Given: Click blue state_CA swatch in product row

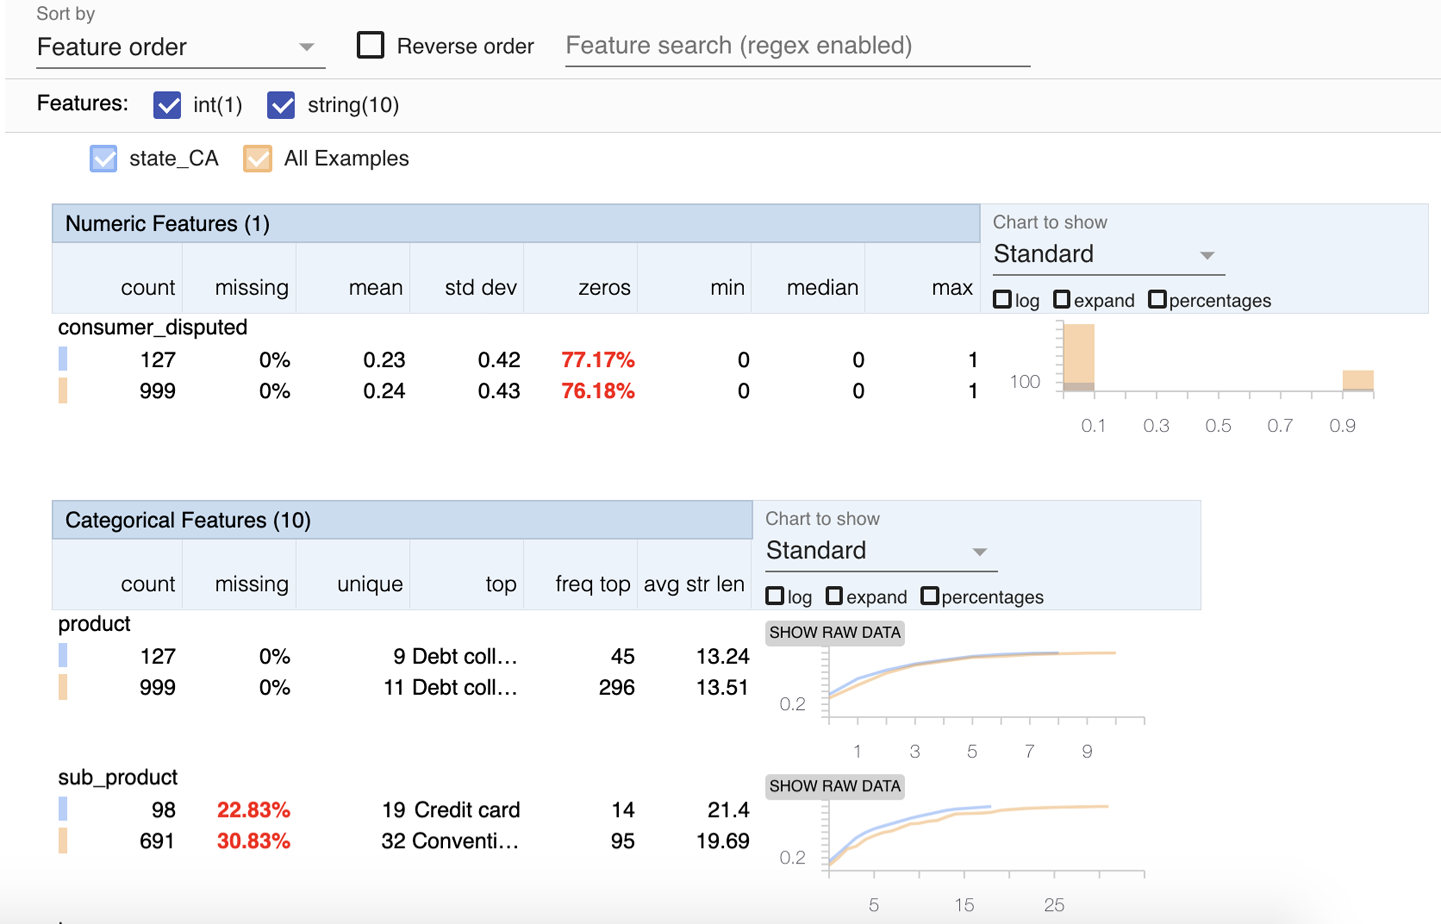Looking at the screenshot, I should coord(63,656).
